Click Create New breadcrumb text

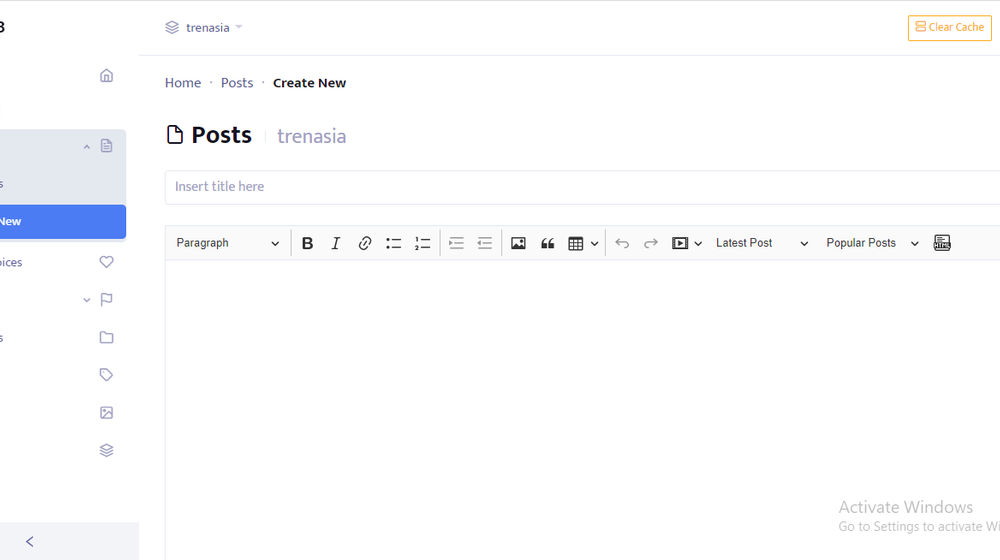click(x=309, y=83)
